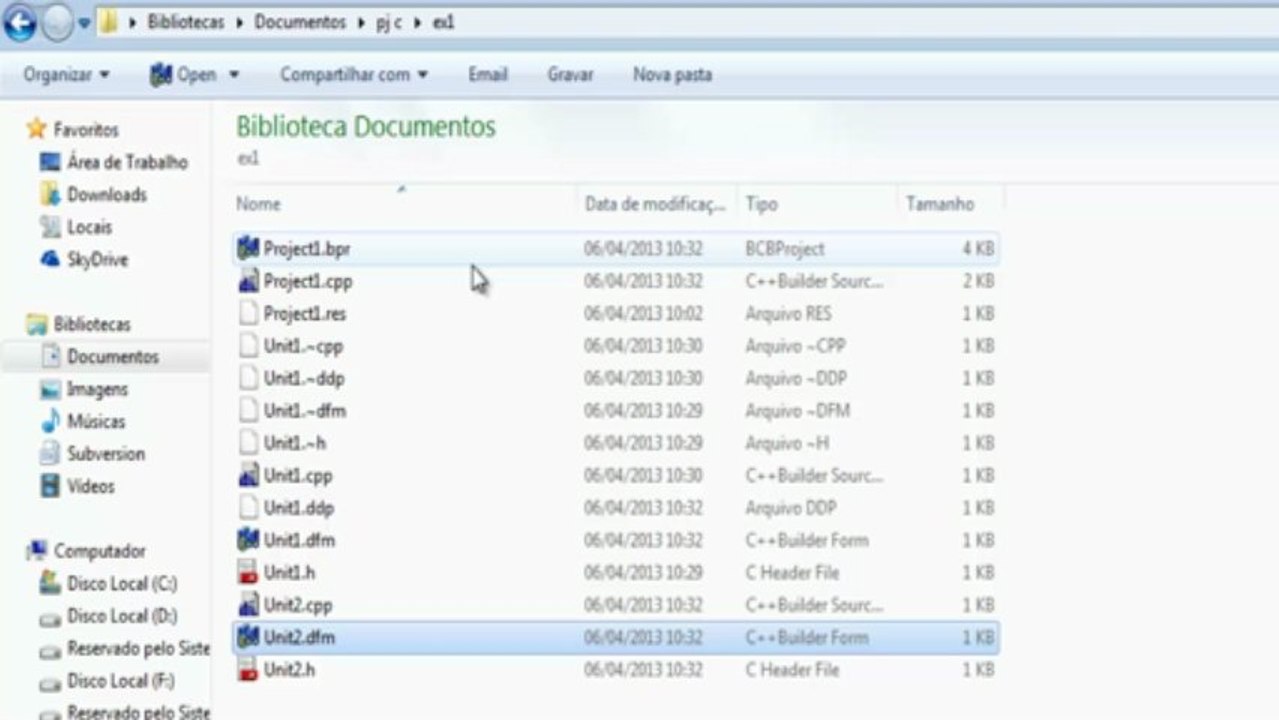
Task: Open the Compartilhar com dropdown
Action: (x=354, y=74)
